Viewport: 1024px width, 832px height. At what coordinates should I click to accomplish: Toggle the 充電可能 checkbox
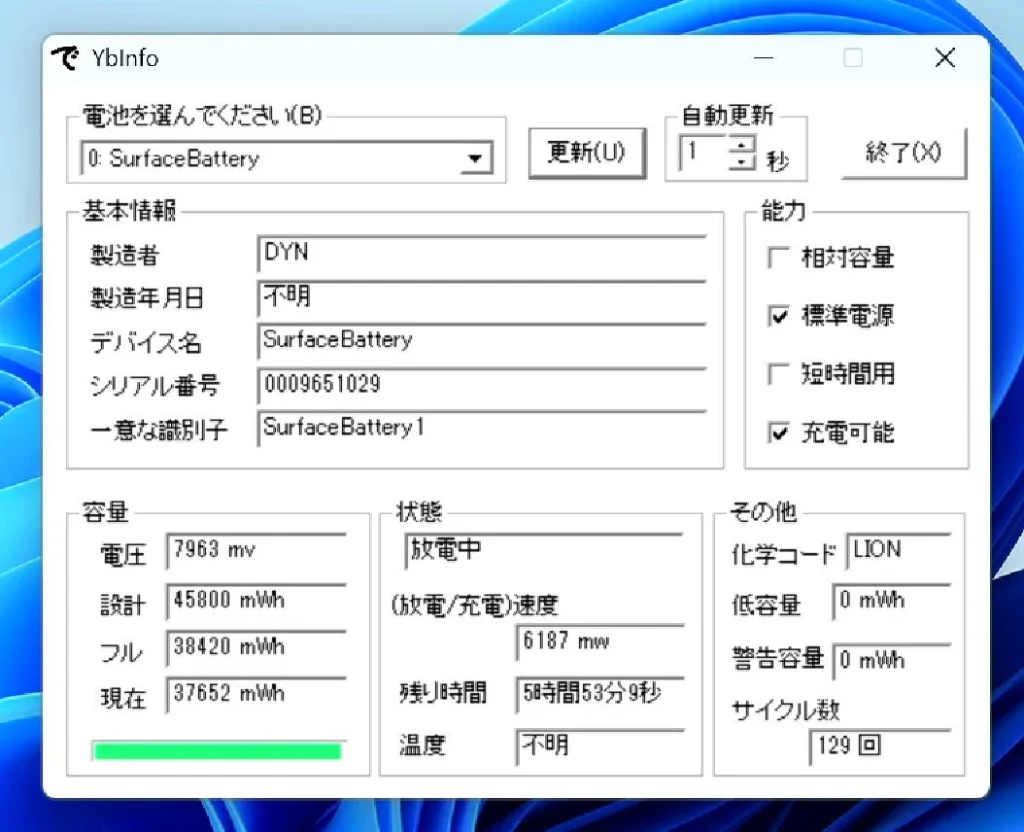point(779,433)
